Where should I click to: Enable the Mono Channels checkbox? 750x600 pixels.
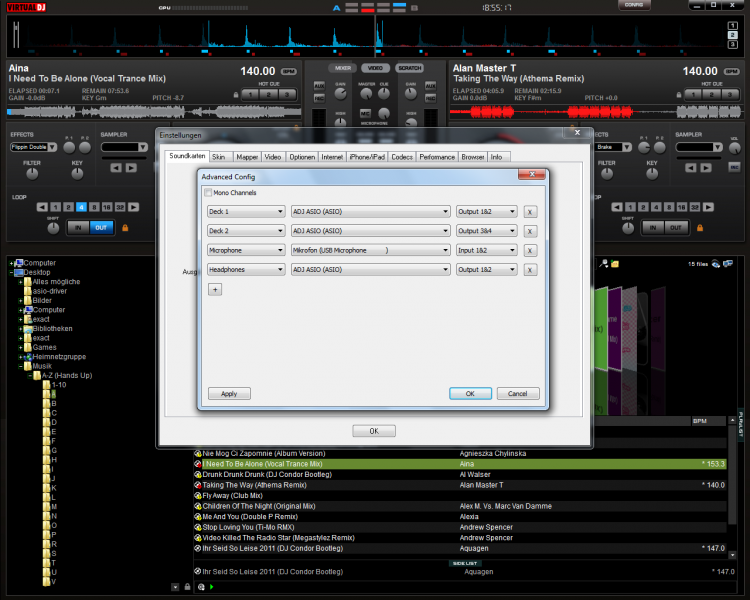click(x=208, y=193)
